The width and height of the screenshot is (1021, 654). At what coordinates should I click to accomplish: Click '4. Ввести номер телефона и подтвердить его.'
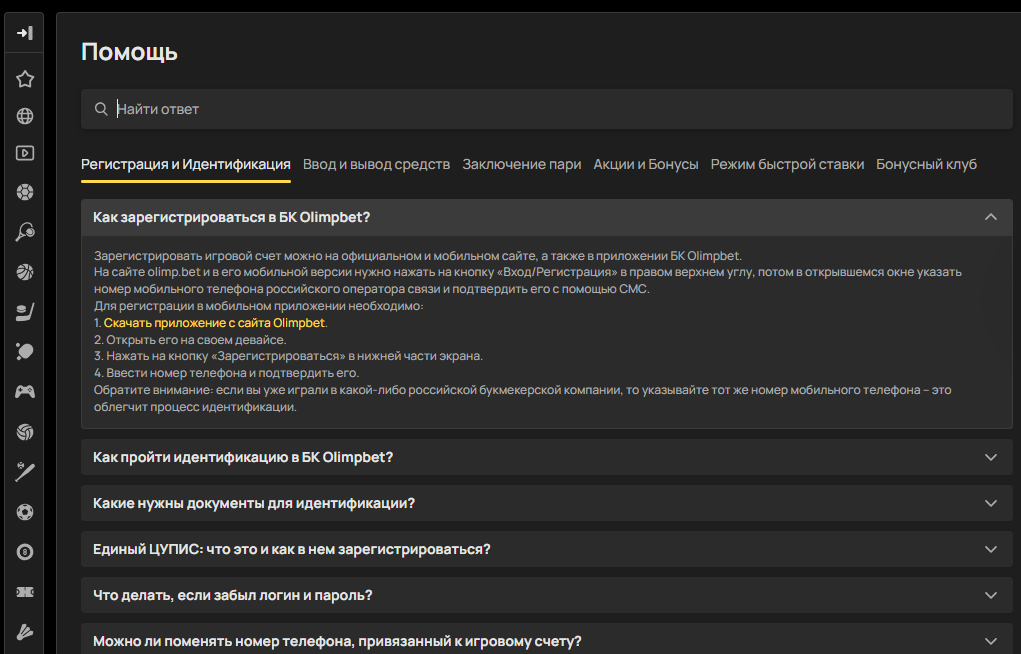click(227, 373)
